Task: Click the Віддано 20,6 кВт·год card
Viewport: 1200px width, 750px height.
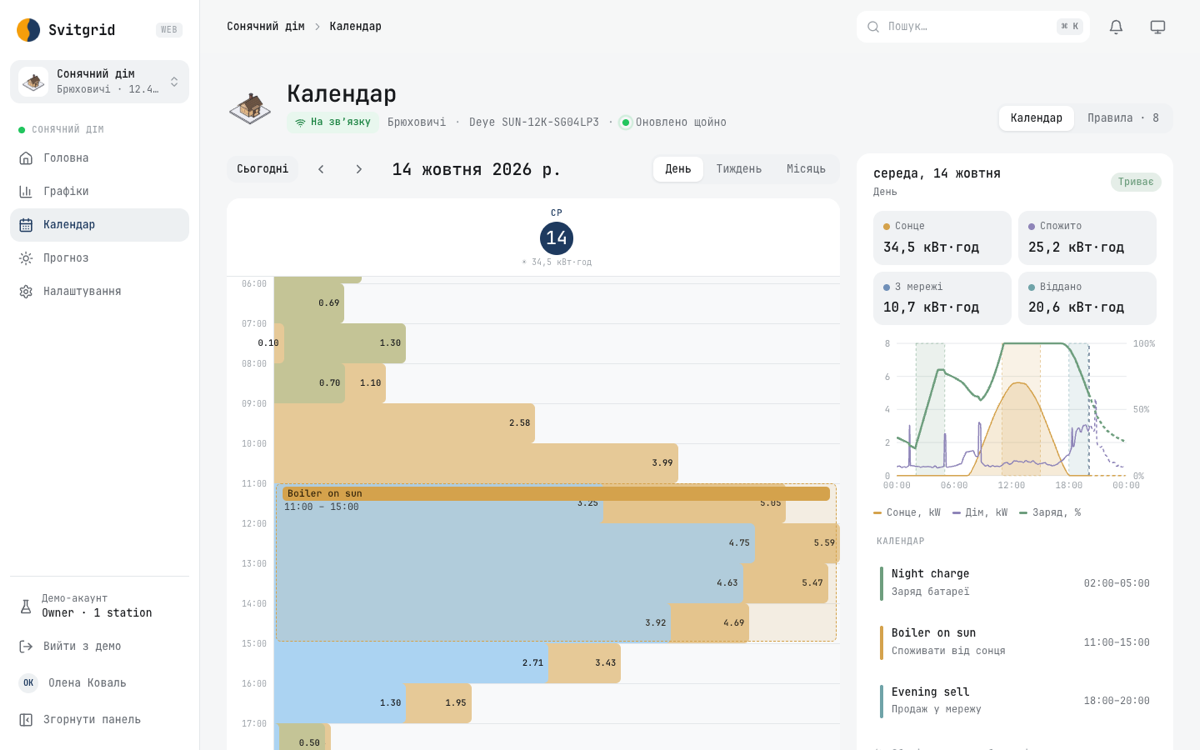Action: point(1087,298)
